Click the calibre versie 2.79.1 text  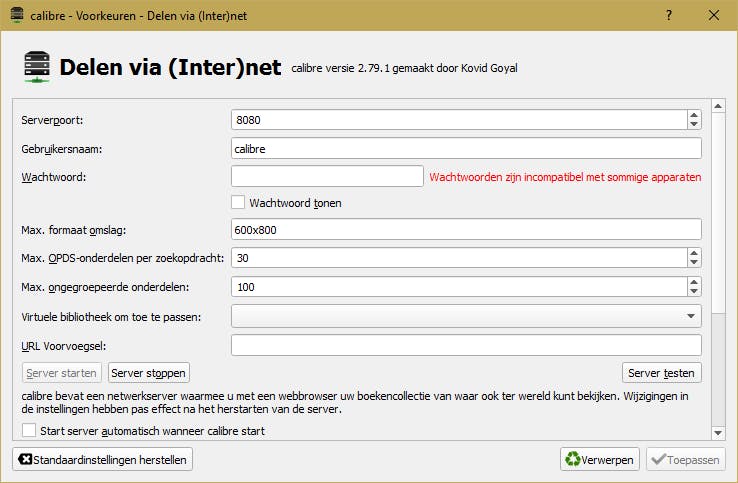[x=404, y=68]
